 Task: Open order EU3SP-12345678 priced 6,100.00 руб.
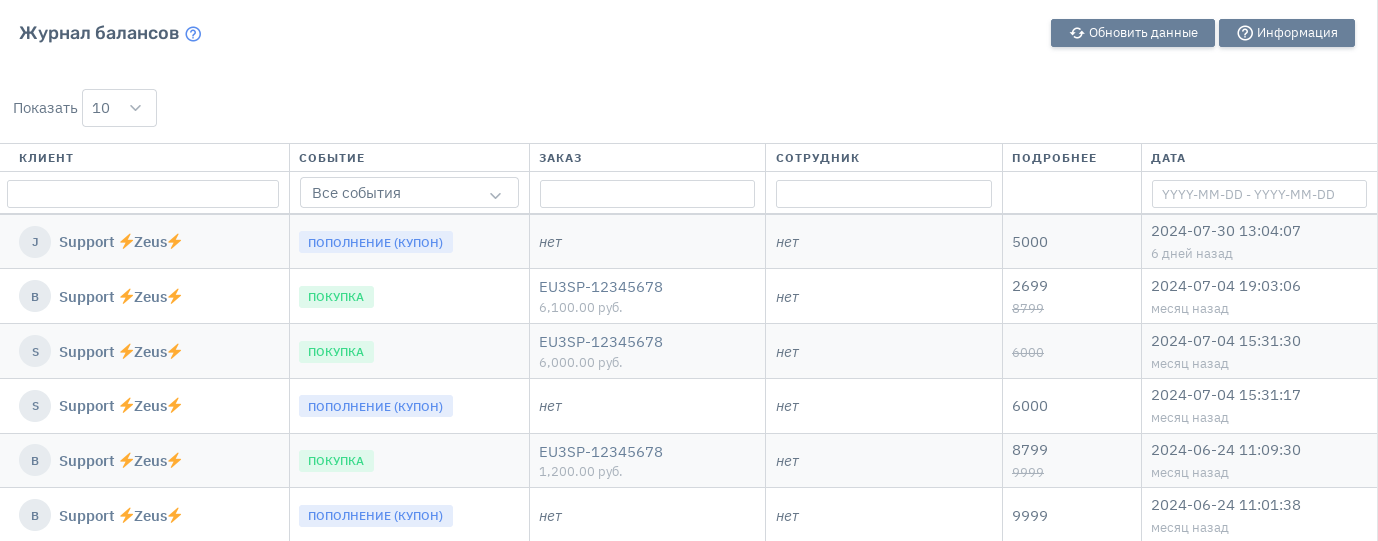point(600,287)
